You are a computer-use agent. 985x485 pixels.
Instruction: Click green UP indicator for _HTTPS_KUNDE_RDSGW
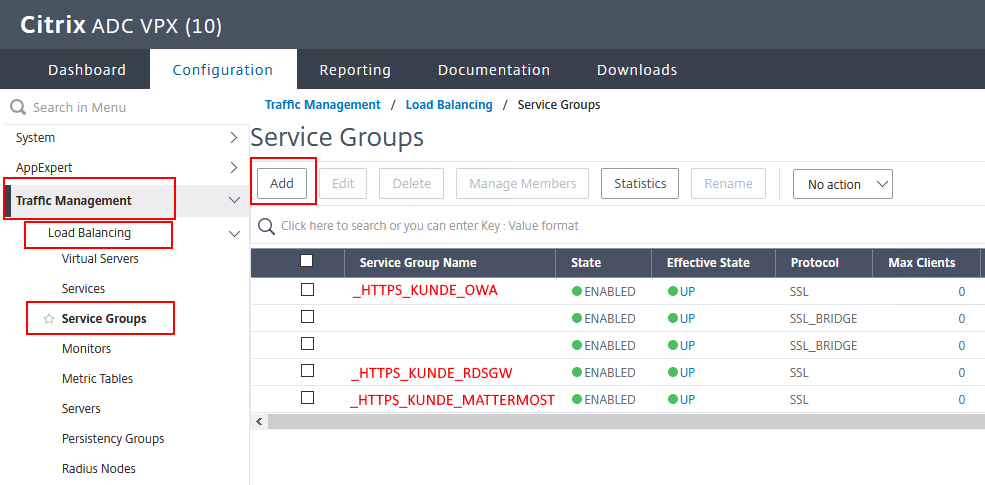tap(673, 373)
